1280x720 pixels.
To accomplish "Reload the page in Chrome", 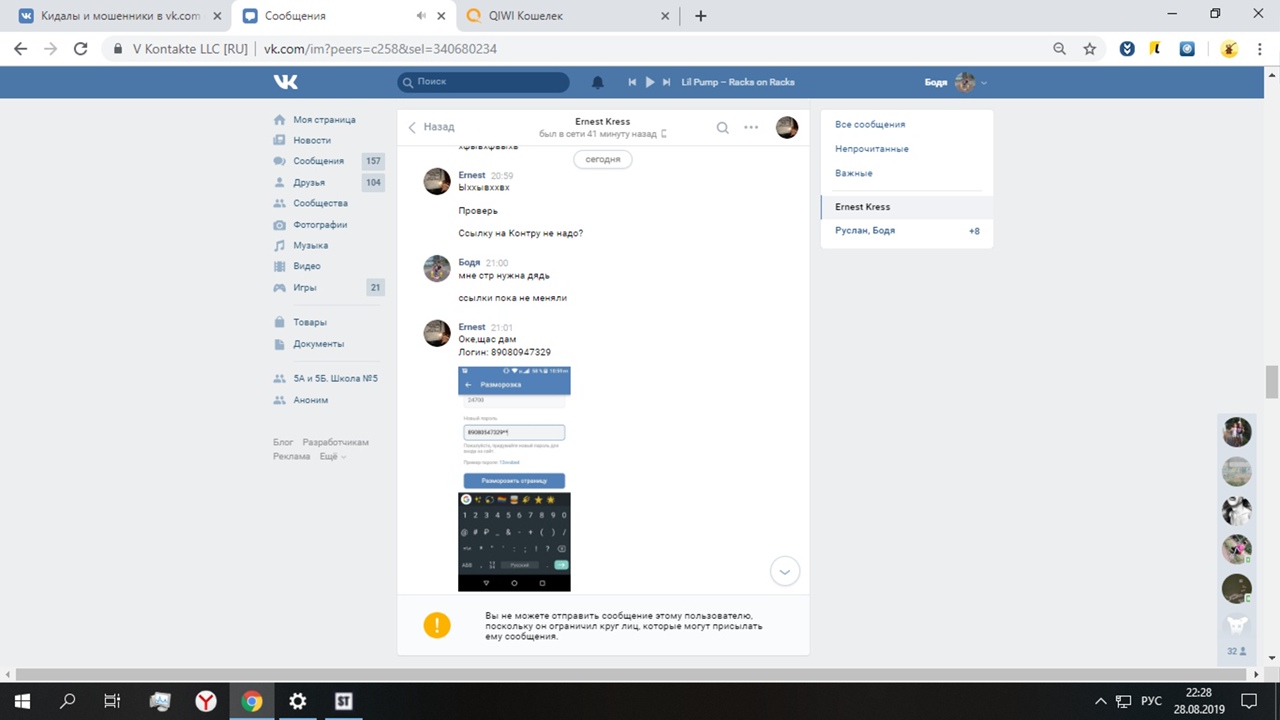I will pyautogui.click(x=81, y=49).
